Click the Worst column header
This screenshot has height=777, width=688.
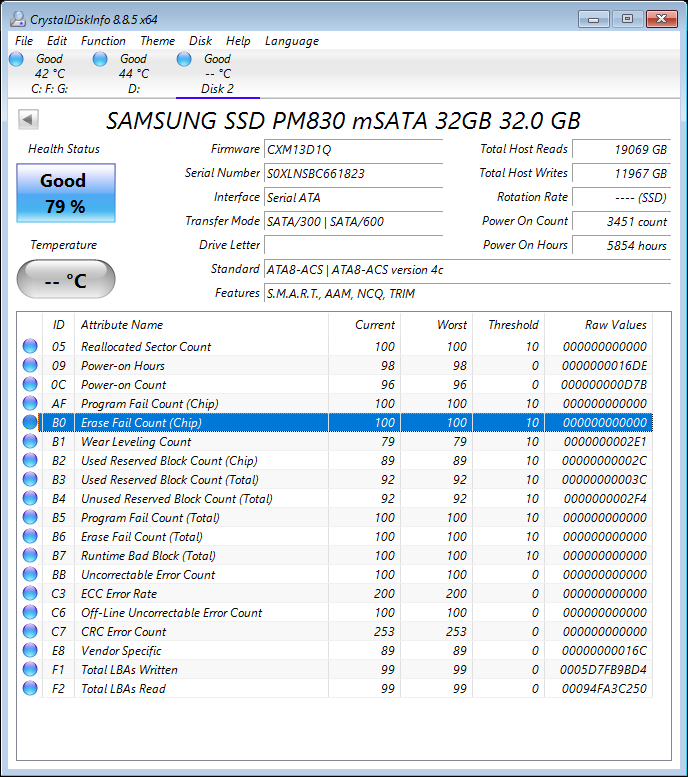436,325
